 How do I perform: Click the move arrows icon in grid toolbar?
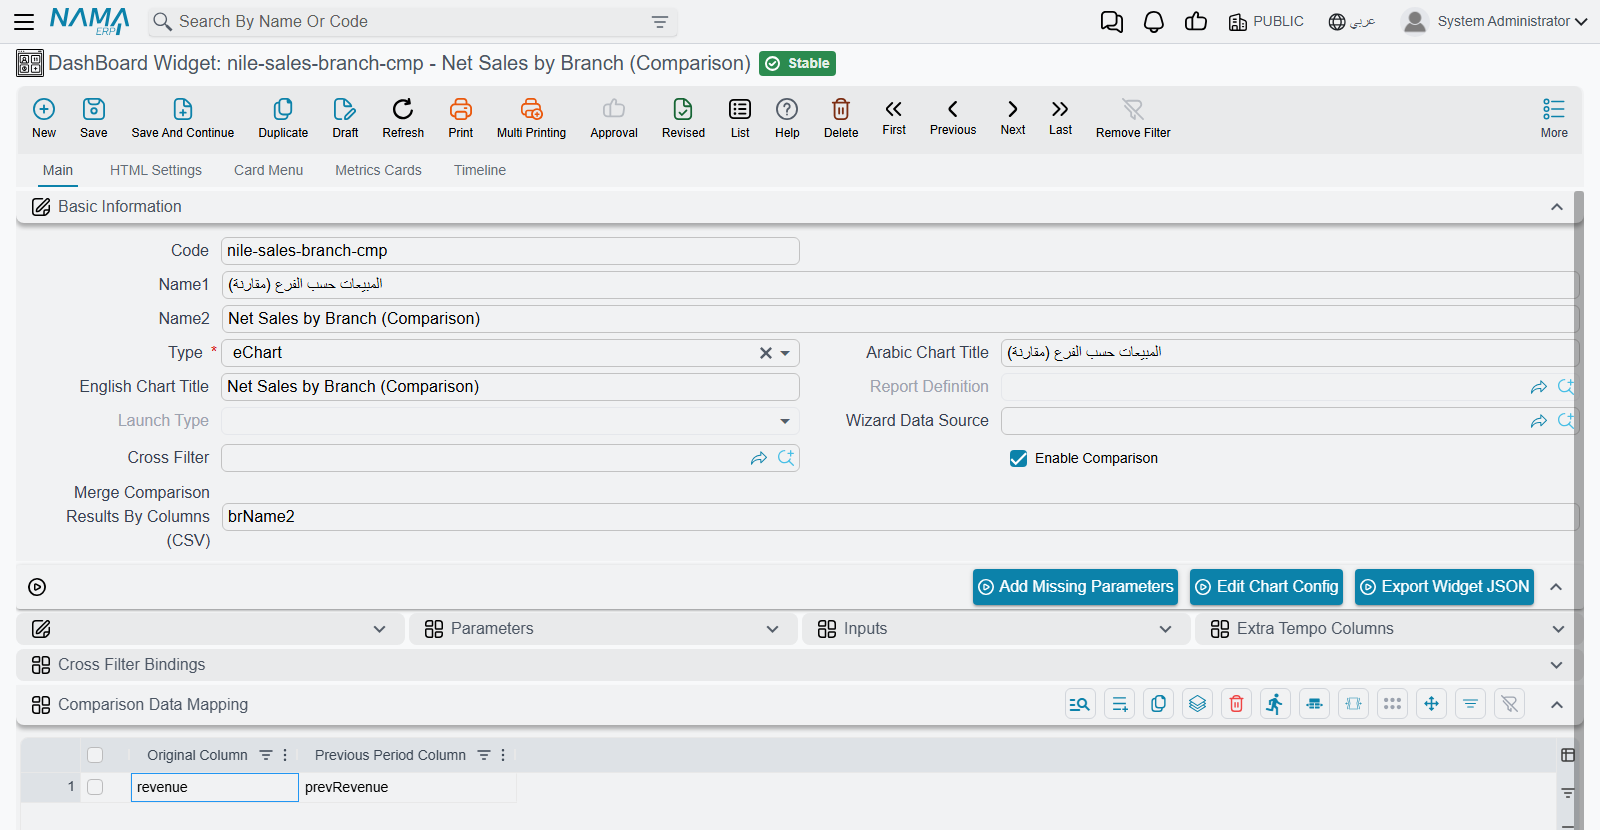click(1431, 704)
